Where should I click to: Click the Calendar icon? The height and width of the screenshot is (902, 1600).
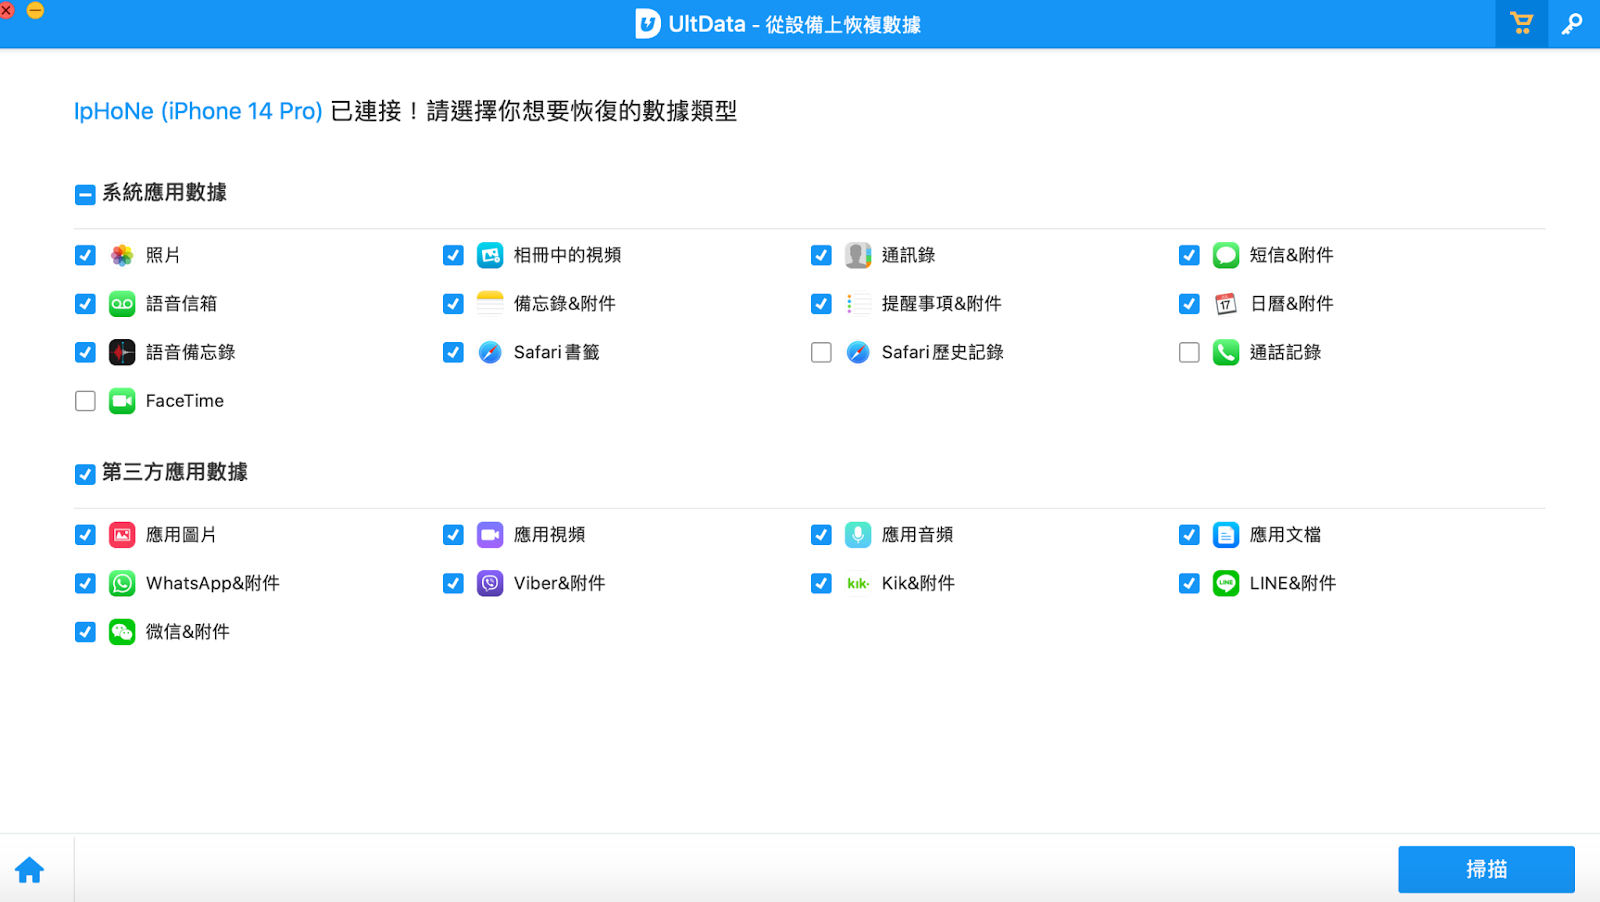[x=1226, y=304]
